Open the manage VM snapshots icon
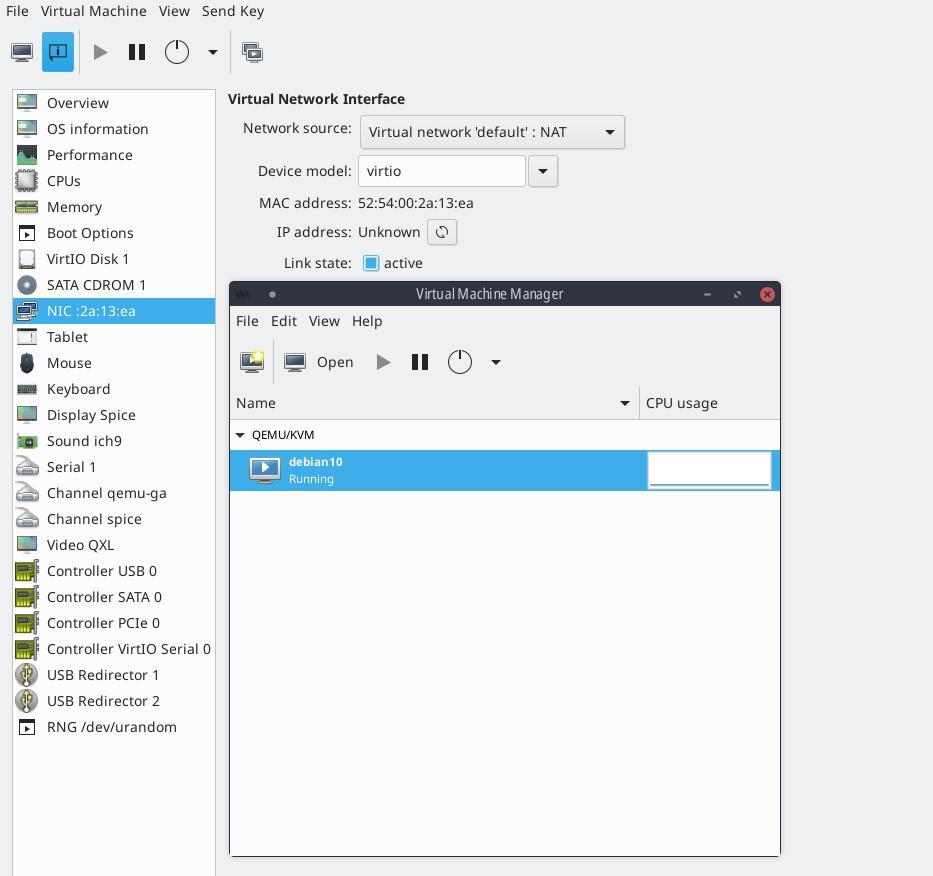 253,52
